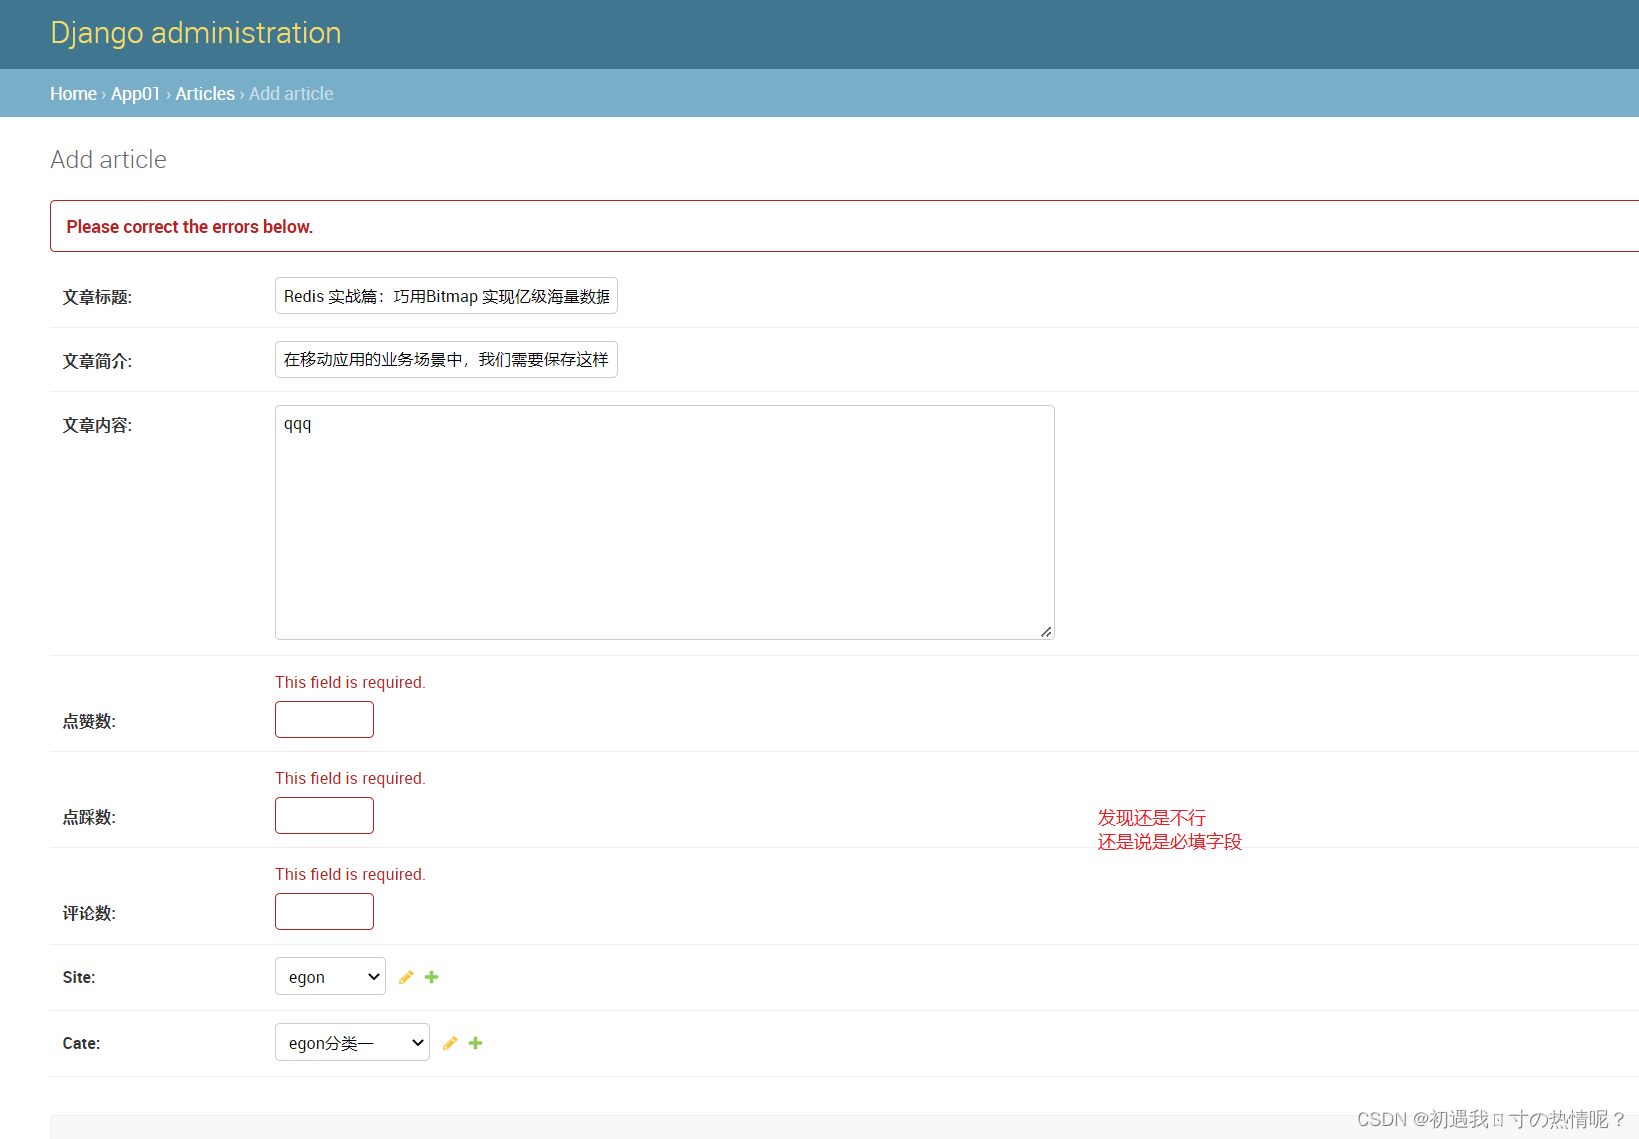Open the Cate dropdown showing egon分类一
This screenshot has width=1639, height=1139.
click(352, 1042)
